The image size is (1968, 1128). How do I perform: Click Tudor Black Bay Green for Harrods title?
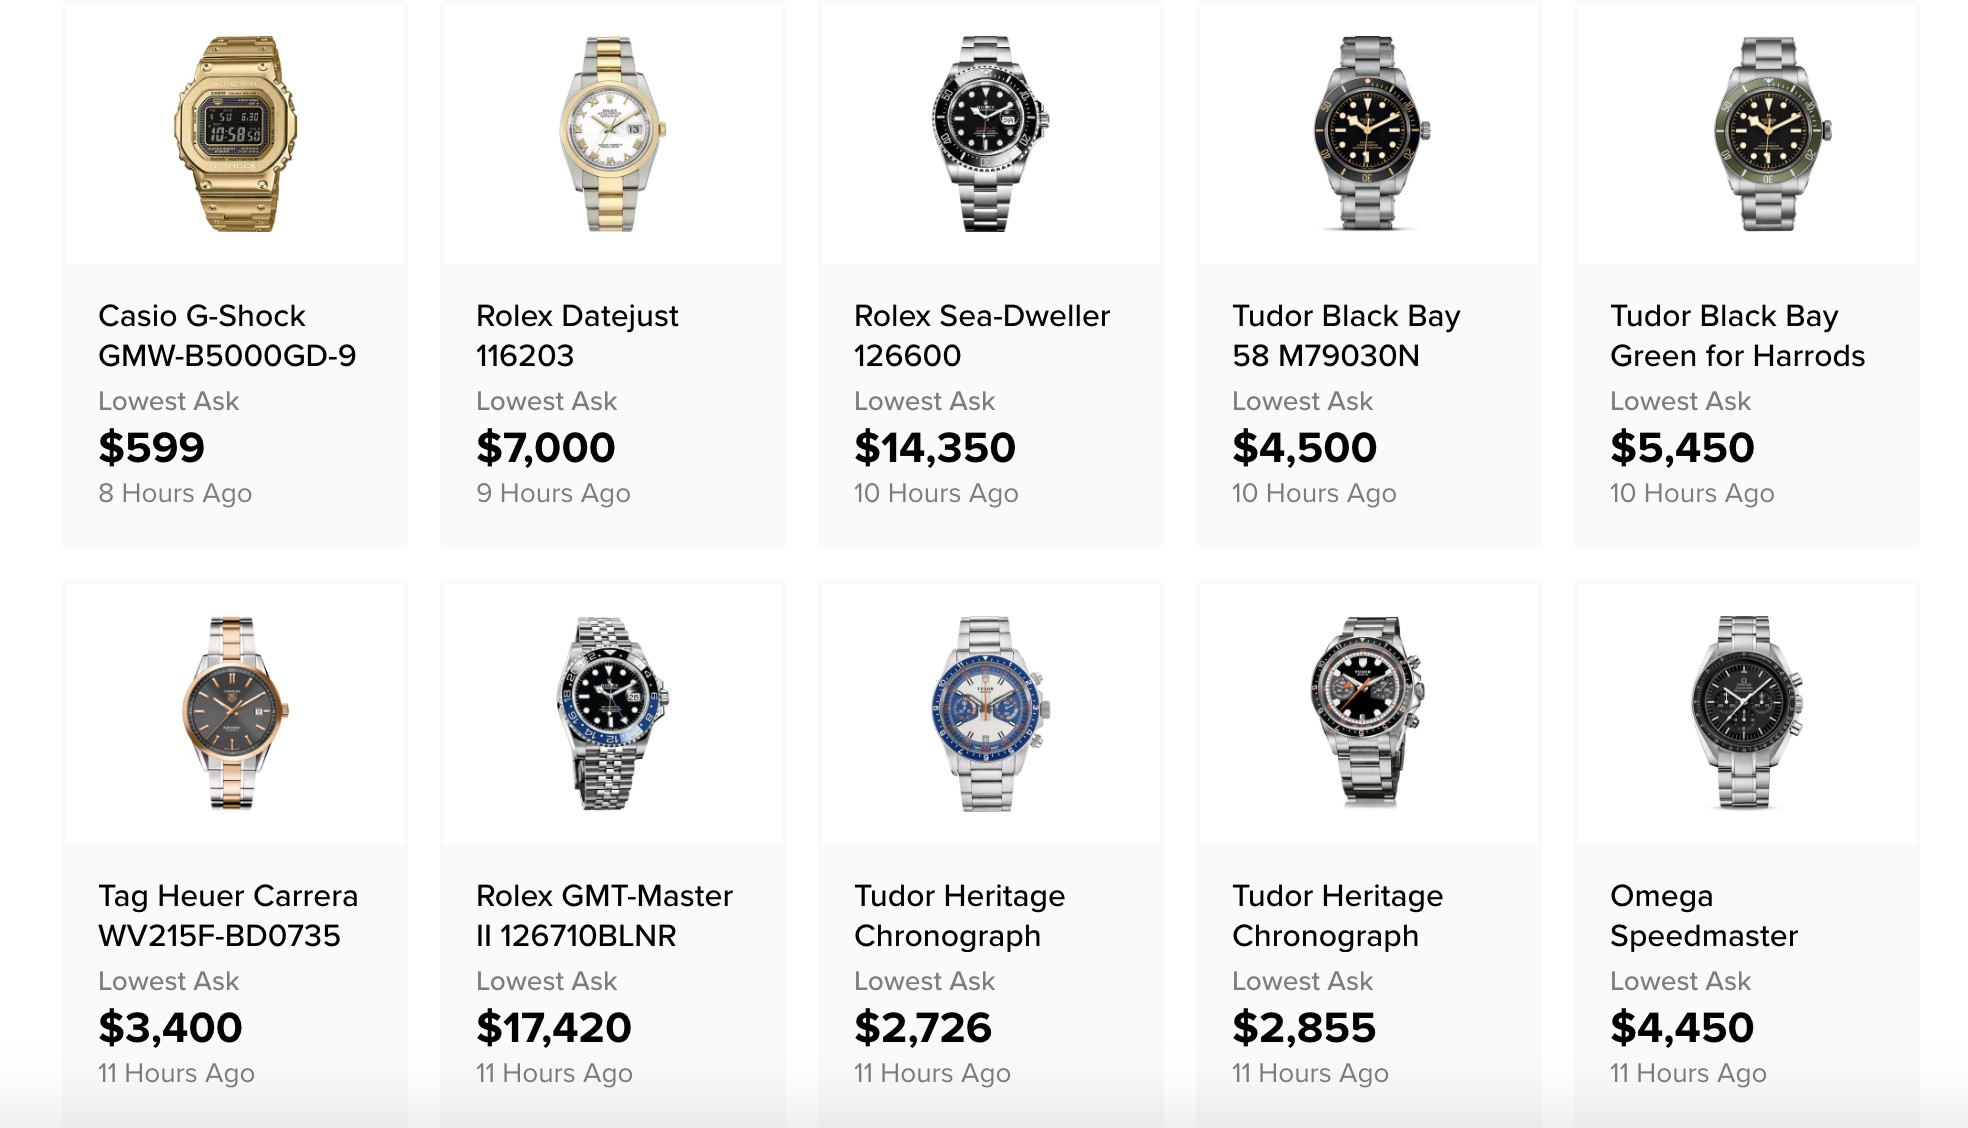[1737, 336]
